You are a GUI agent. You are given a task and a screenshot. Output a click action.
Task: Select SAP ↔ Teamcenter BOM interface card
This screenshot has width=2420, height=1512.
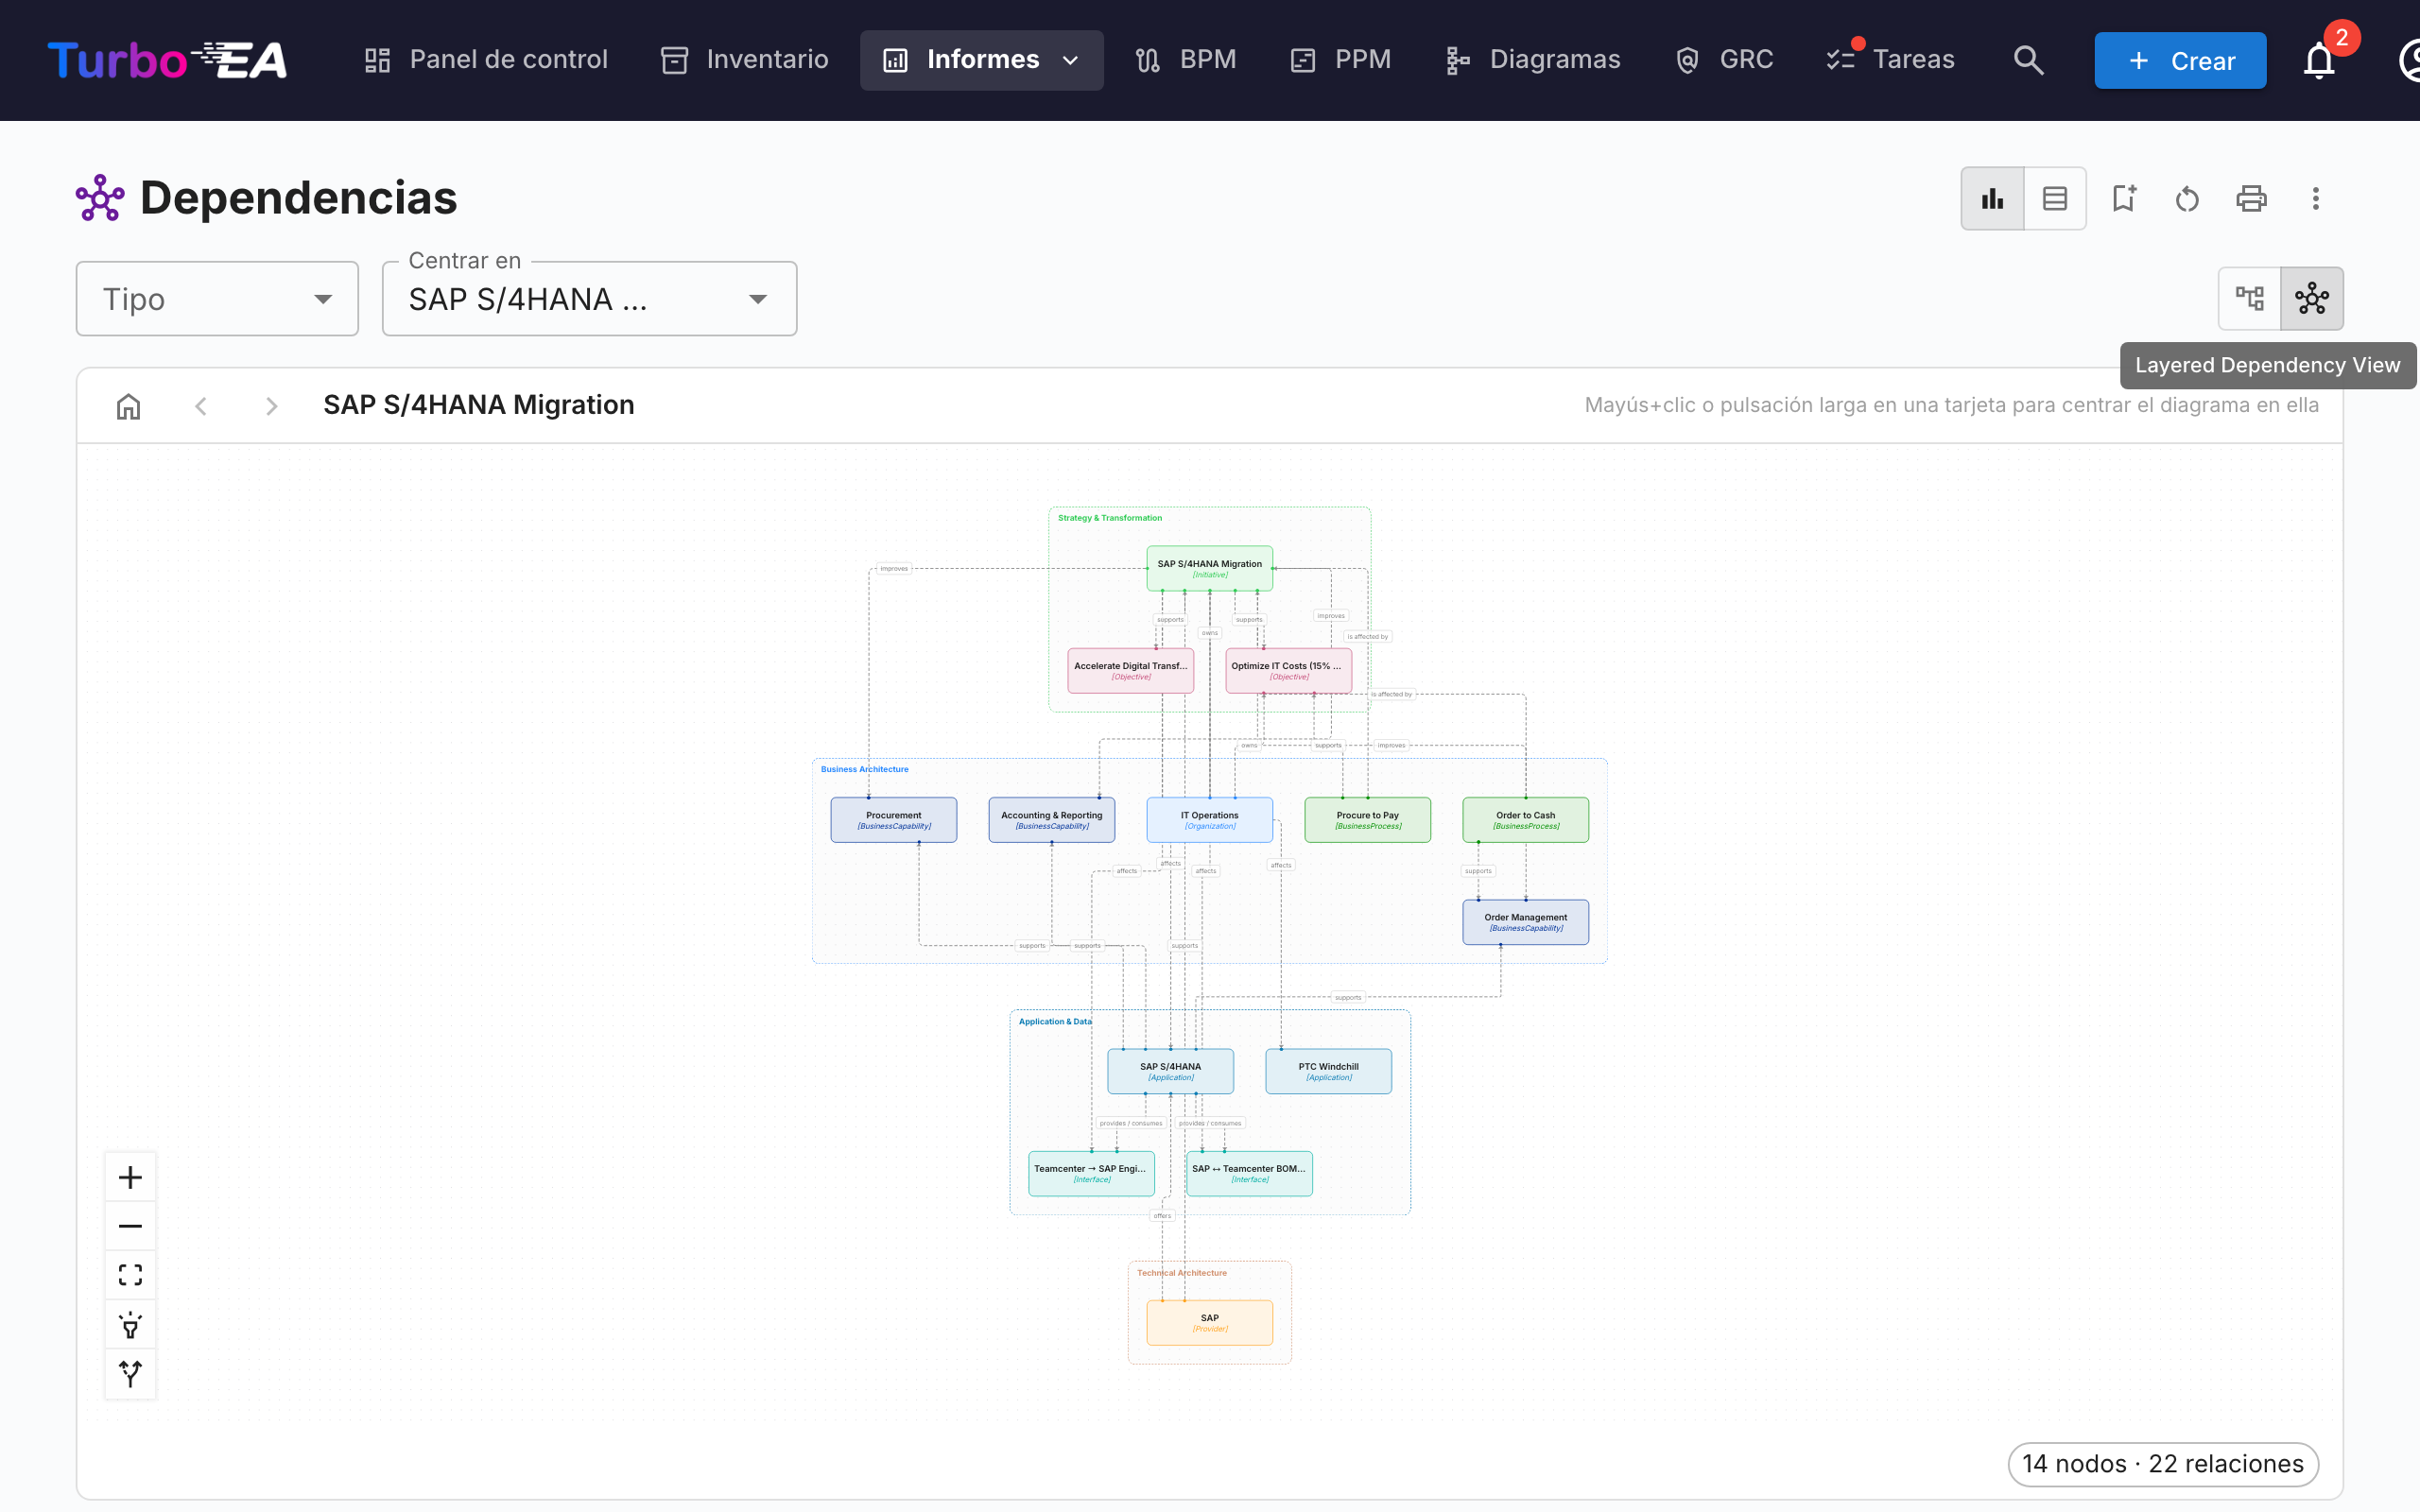pos(1249,1173)
